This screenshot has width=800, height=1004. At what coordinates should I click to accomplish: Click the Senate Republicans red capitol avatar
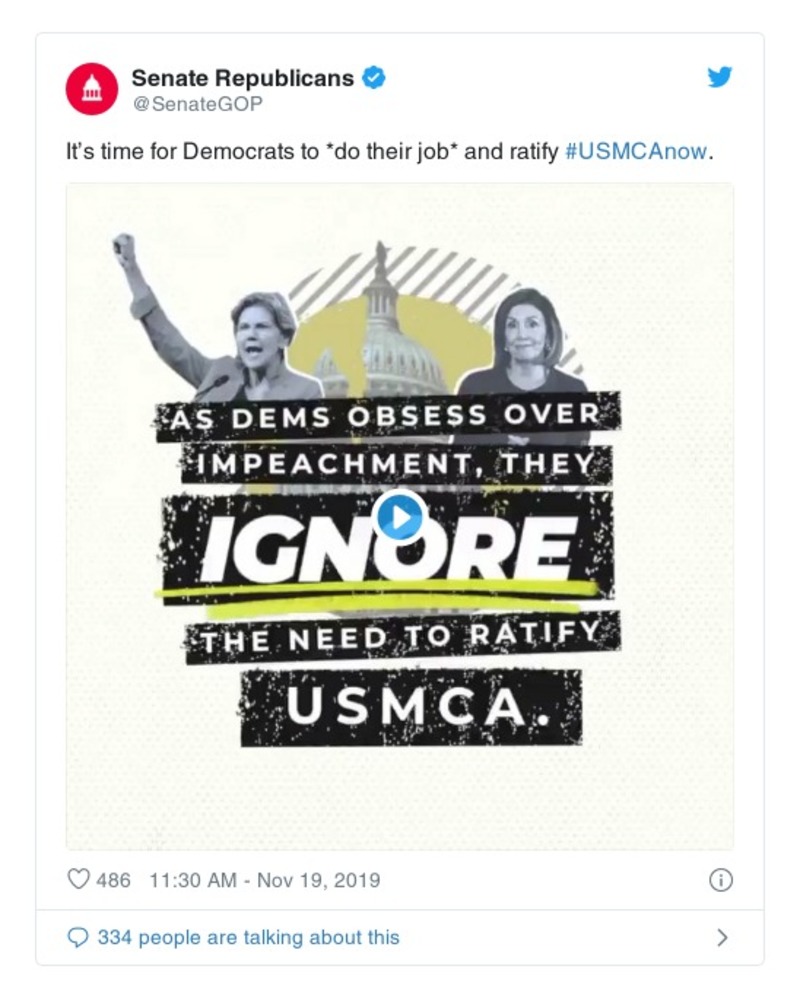(92, 89)
